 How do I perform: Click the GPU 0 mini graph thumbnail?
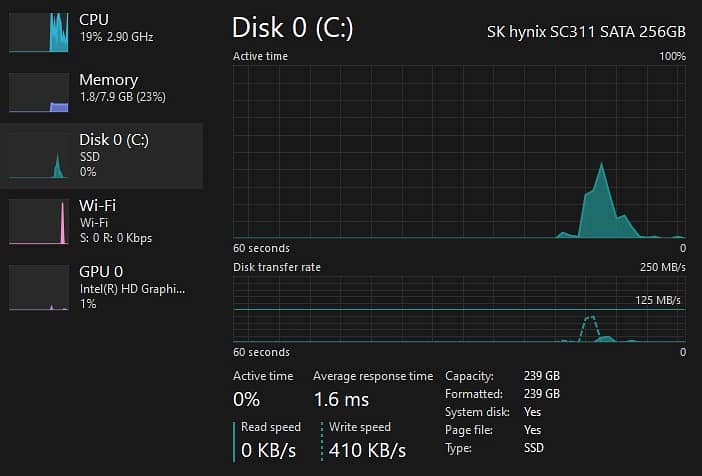(38, 287)
